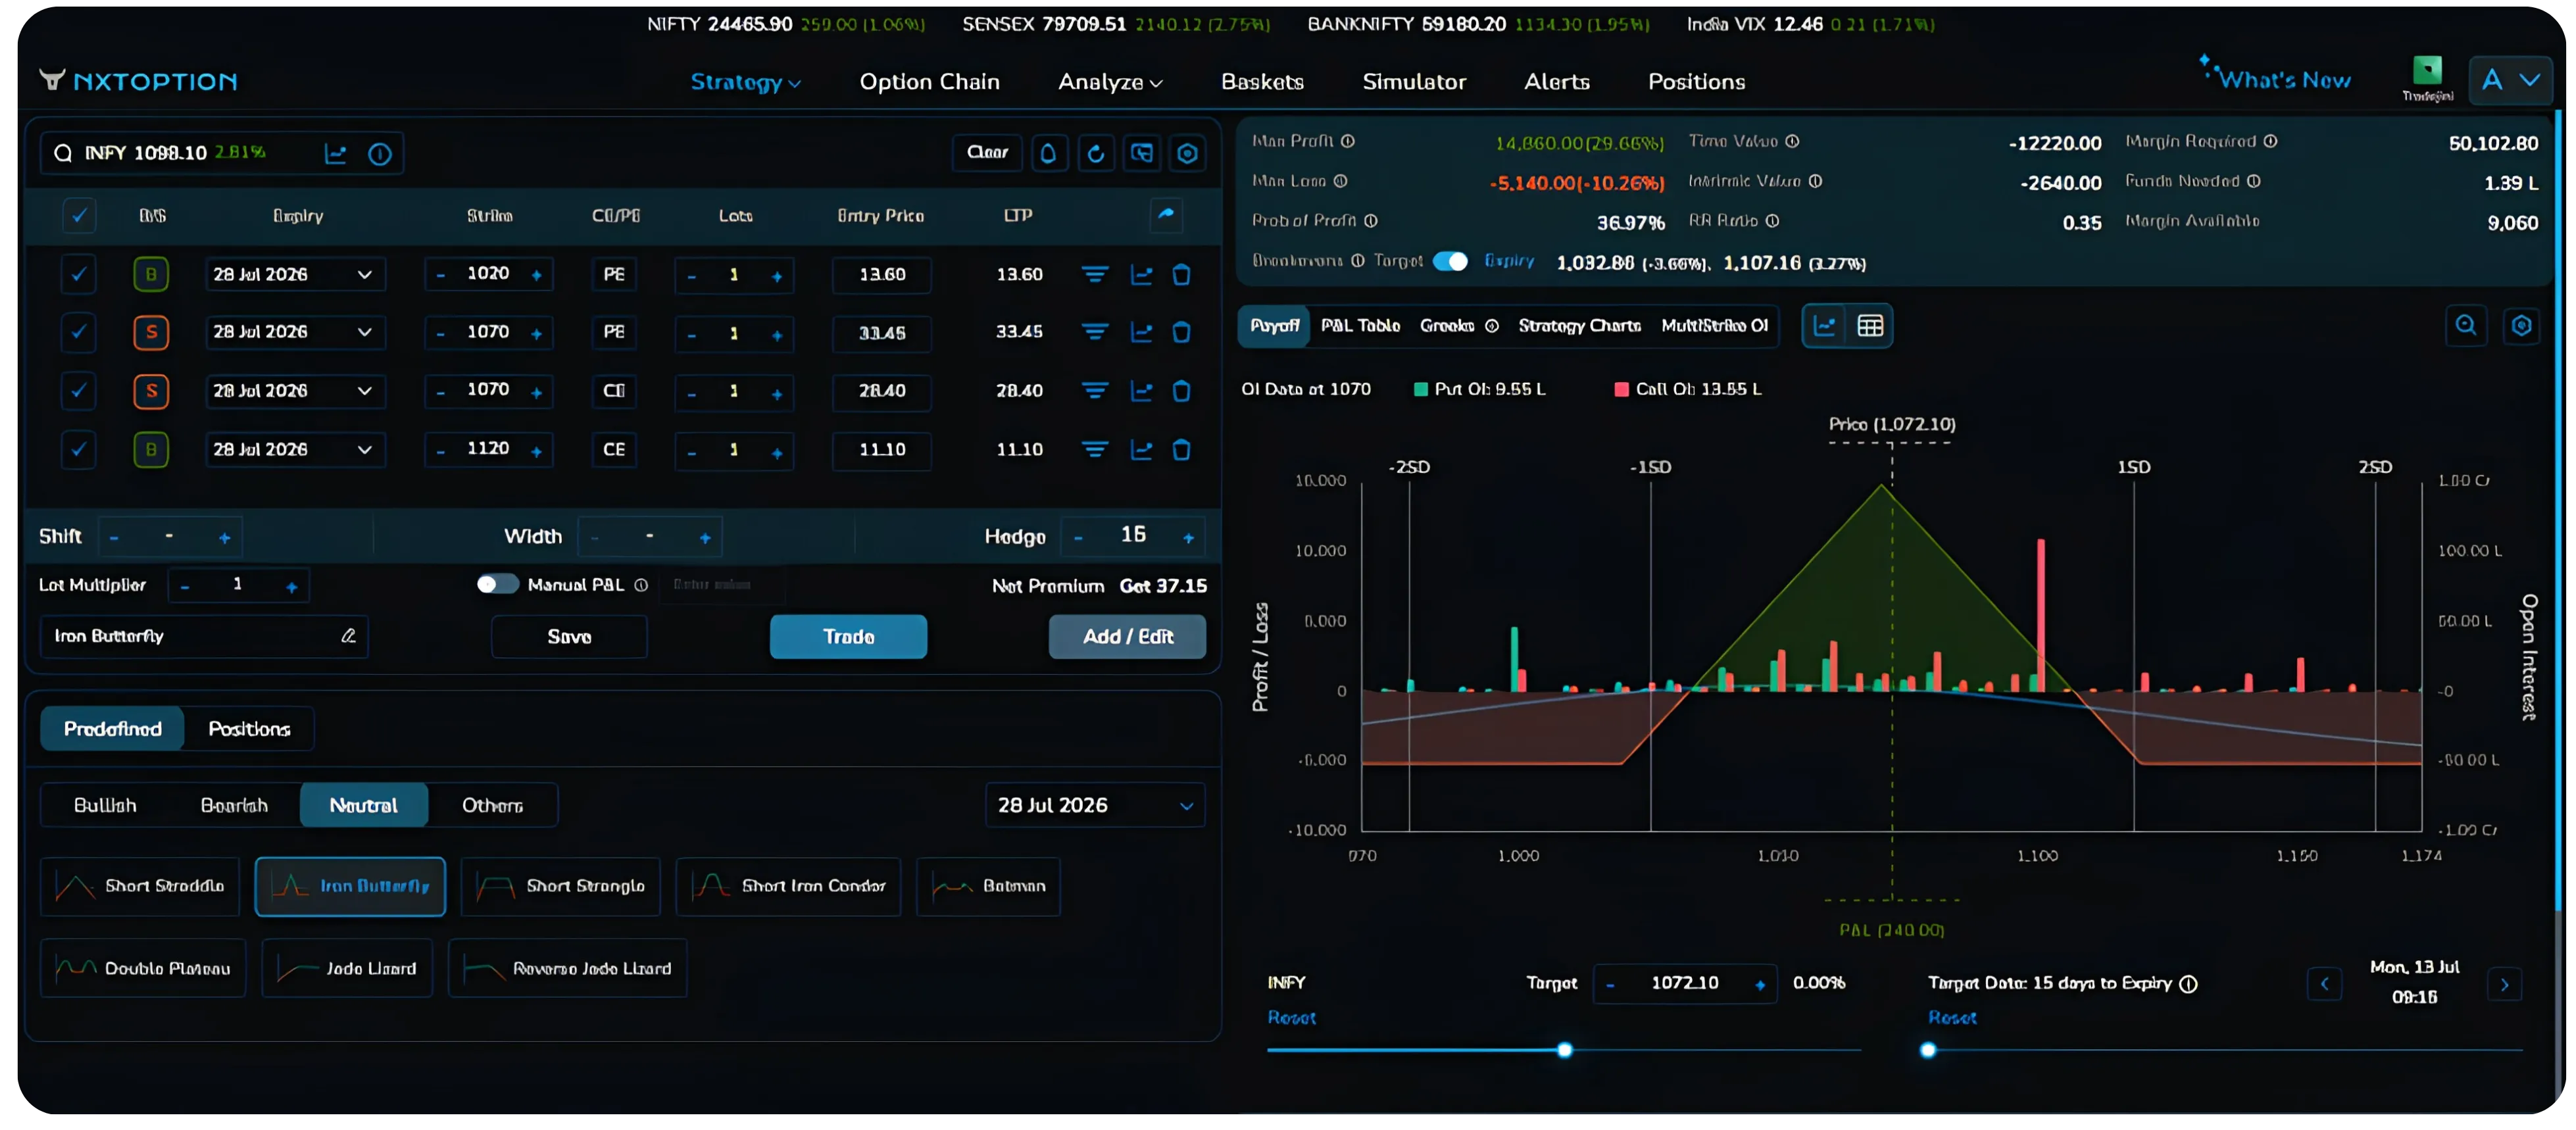Screen dimensions: 2576x1130
Task: Click previous date arrow beside Mon, 13 Jul
Action: 2324,984
